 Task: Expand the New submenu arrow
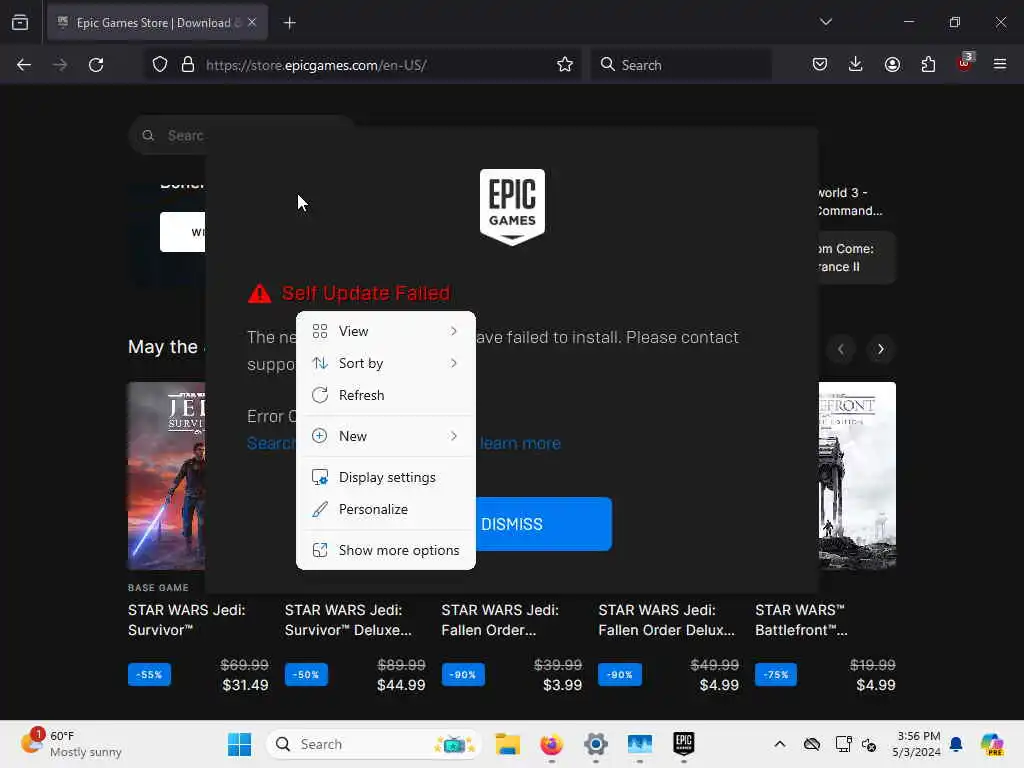point(454,436)
